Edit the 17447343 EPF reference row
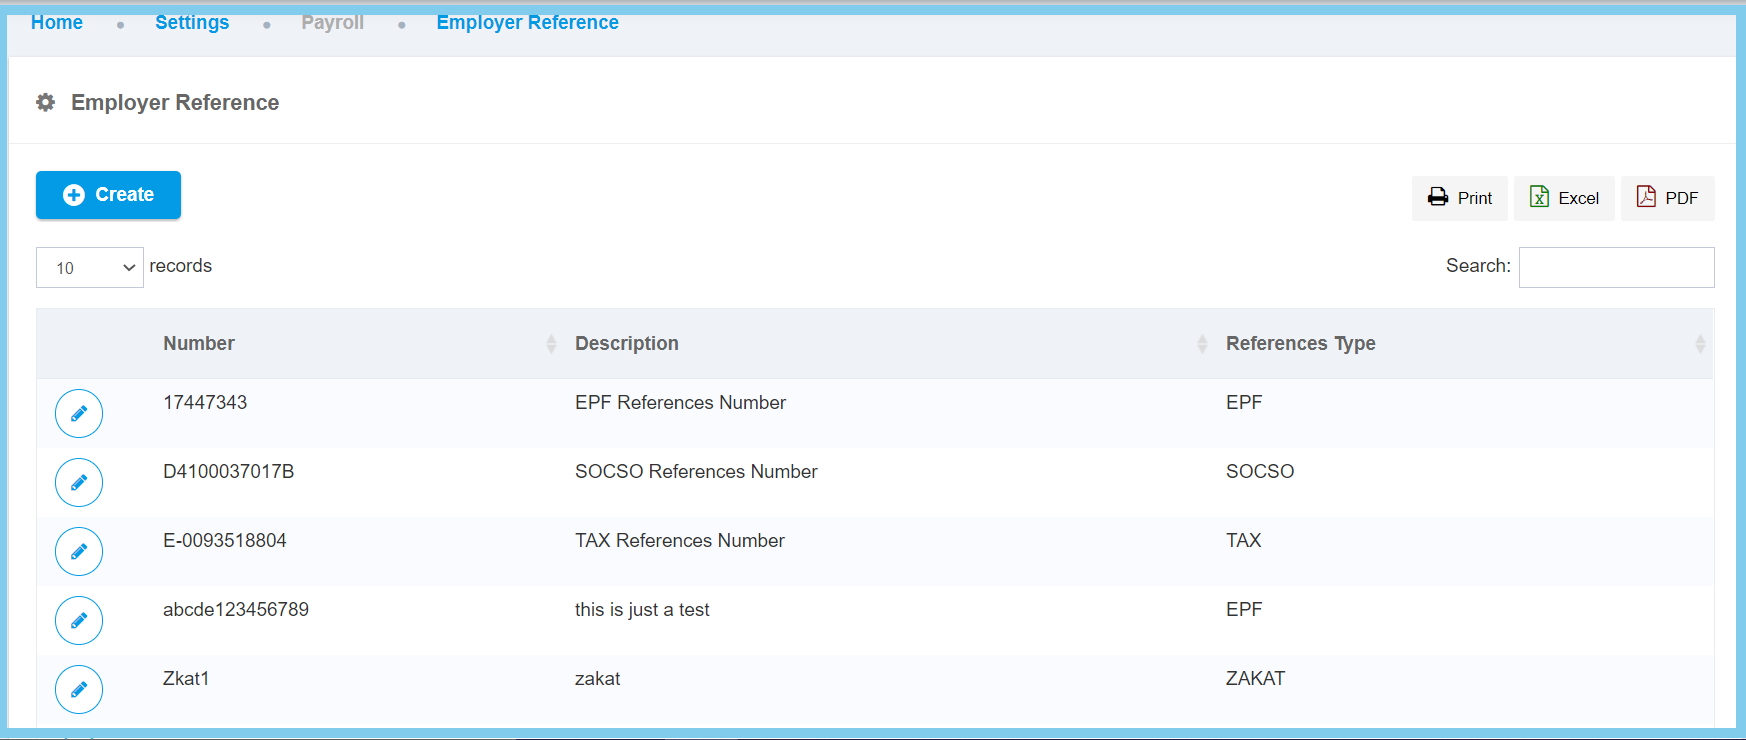The image size is (1746, 740). tap(79, 413)
